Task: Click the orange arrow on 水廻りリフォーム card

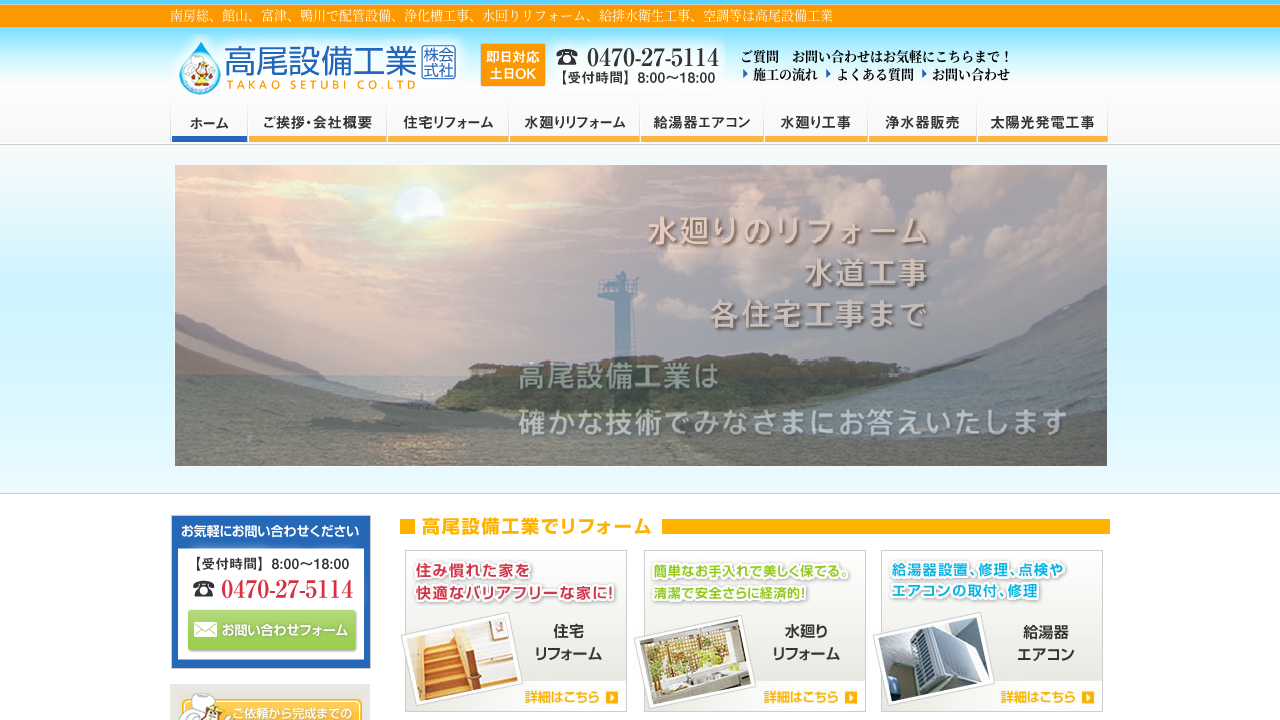Action: [850, 698]
